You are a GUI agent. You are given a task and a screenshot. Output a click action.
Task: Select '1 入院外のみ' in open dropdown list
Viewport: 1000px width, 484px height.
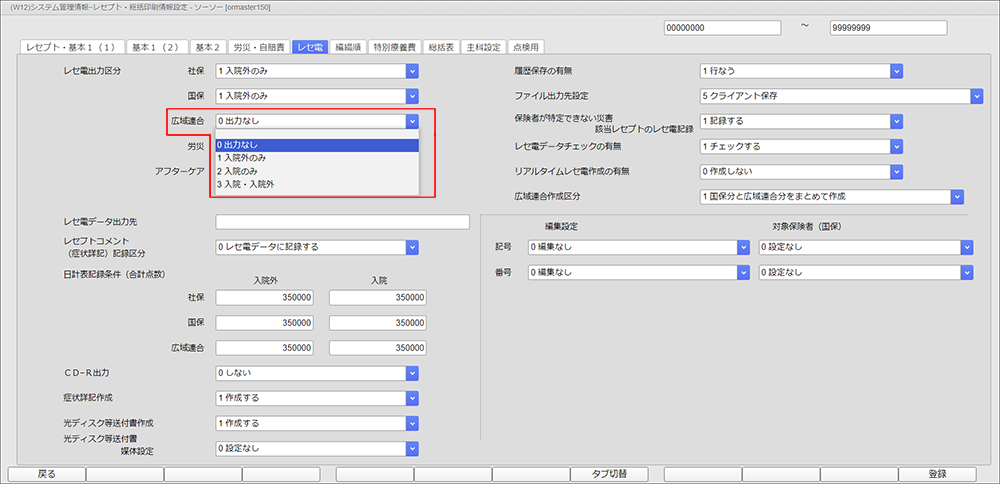point(315,158)
